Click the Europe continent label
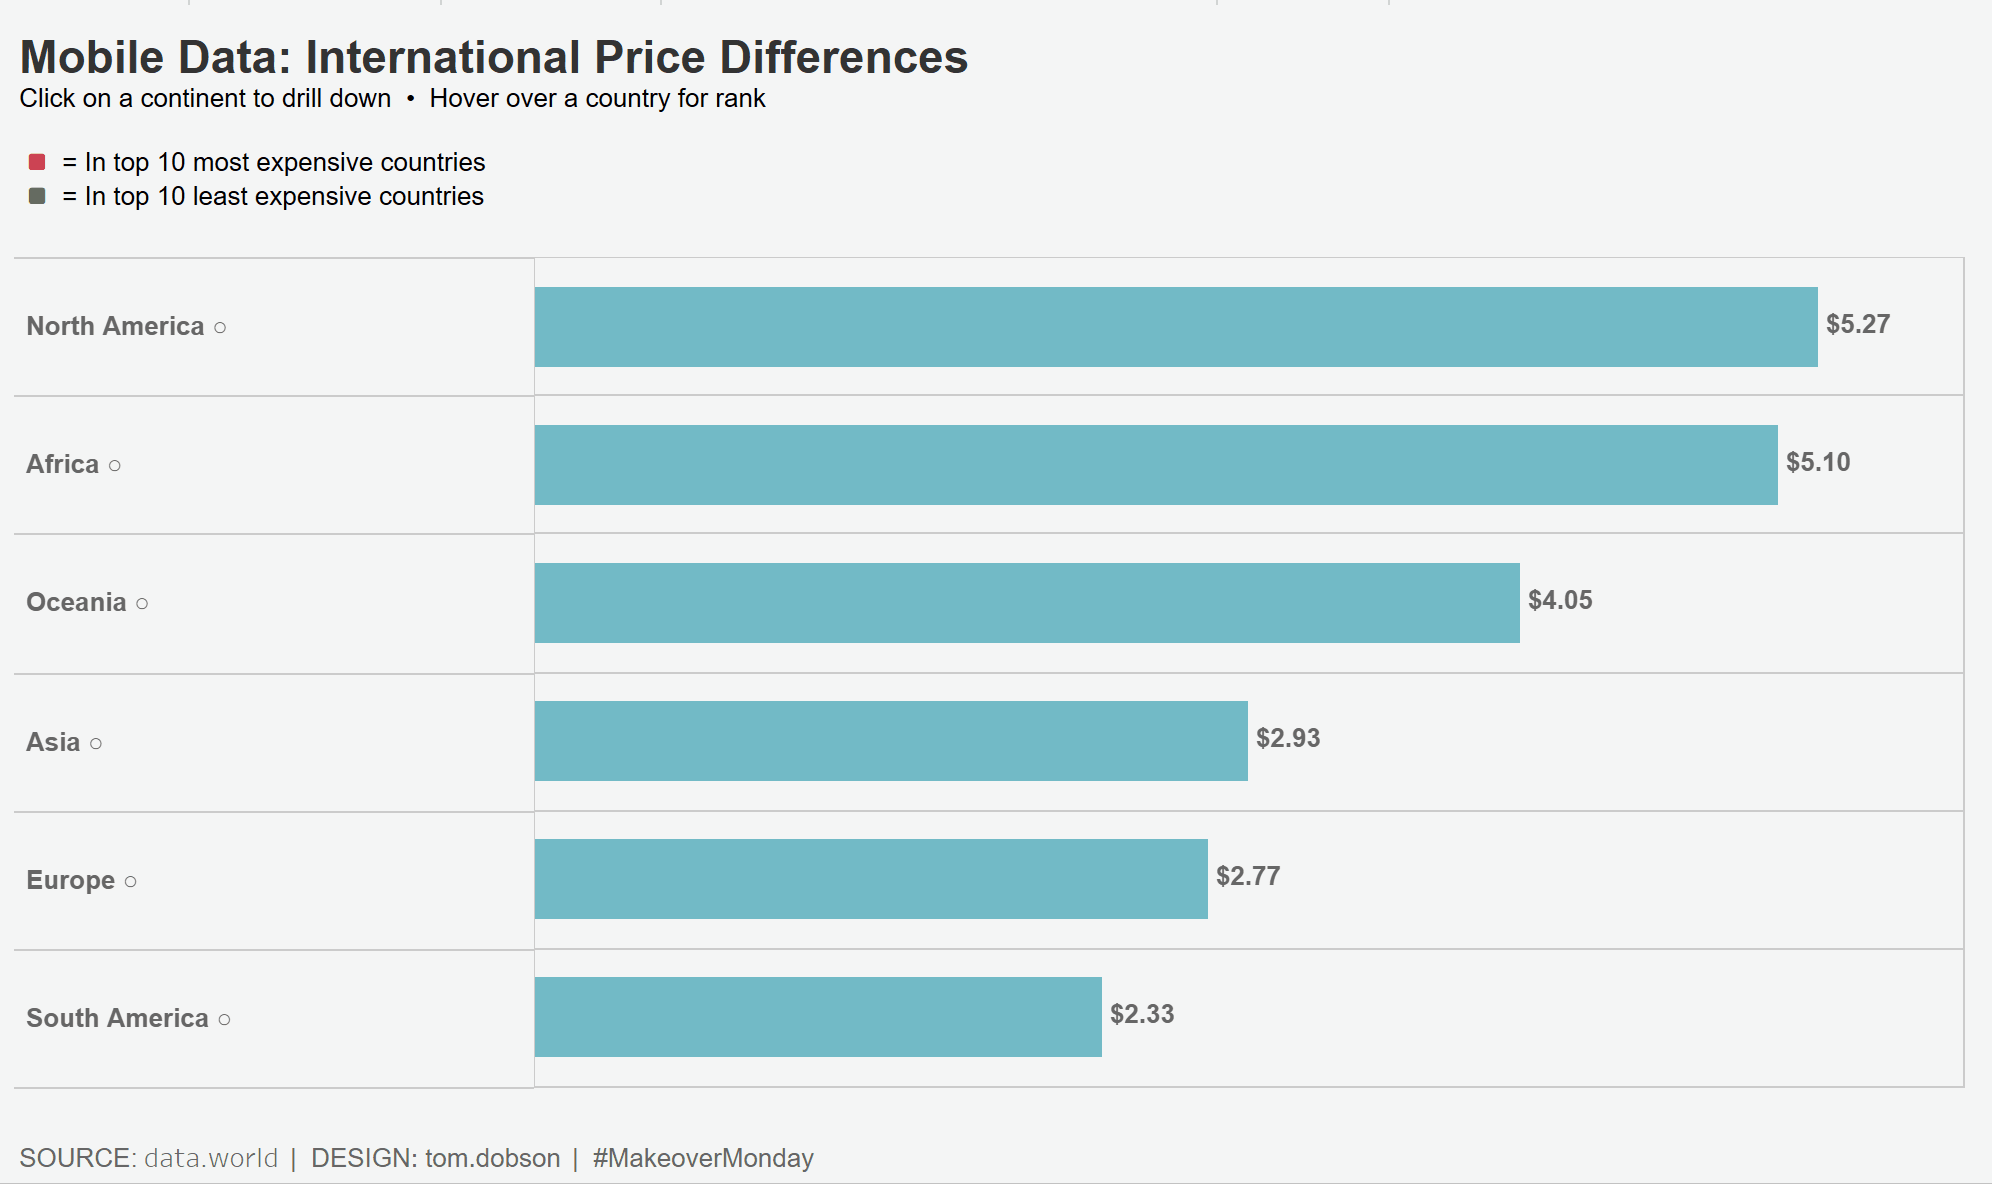1992x1184 pixels. pos(70,881)
